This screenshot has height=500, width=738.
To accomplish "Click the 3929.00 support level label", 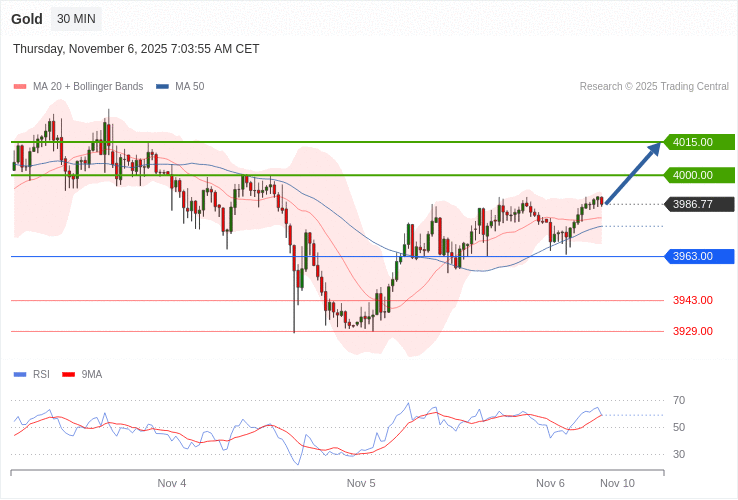I will point(693,331).
